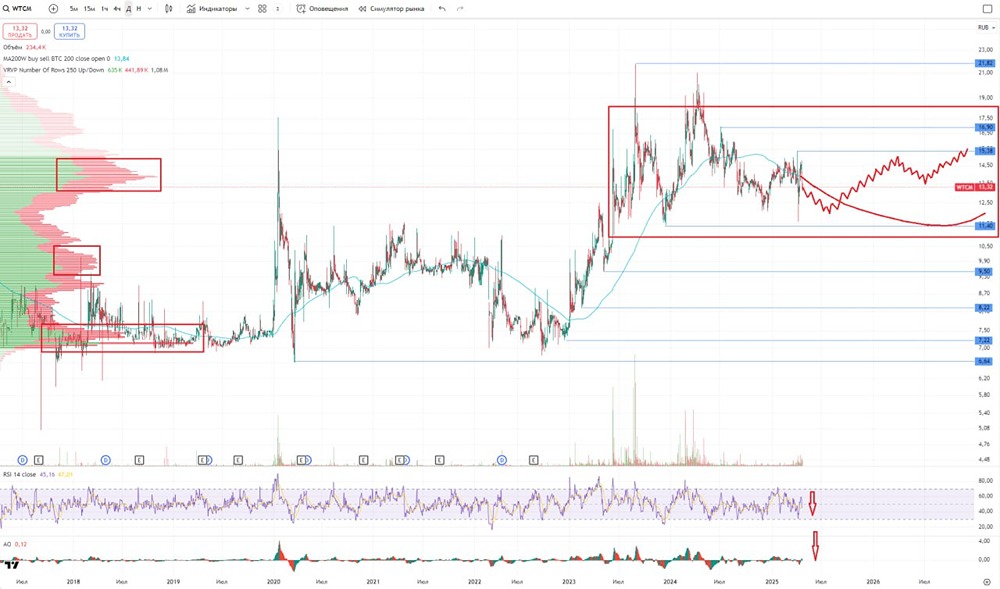Click the 11,40 price level label
1000x589 pixels.
(x=985, y=226)
